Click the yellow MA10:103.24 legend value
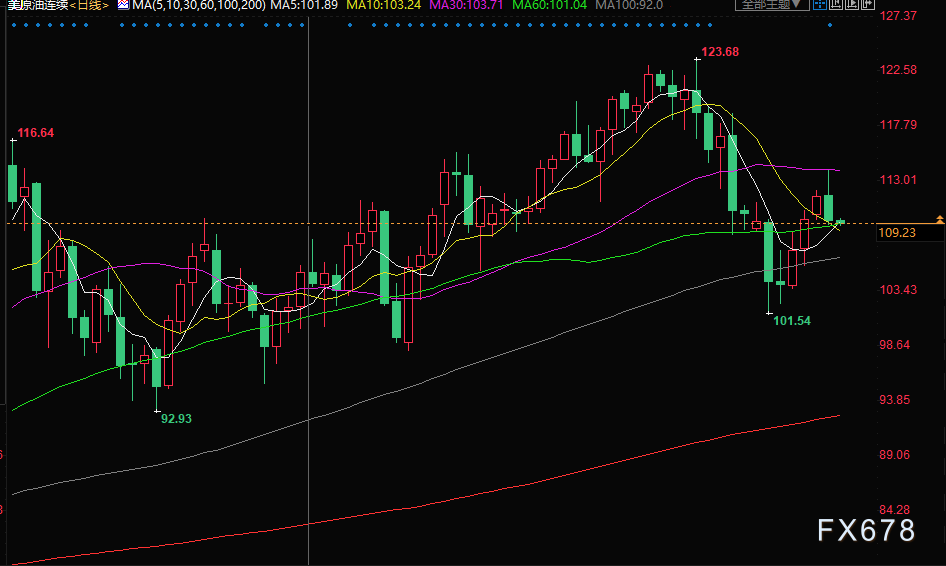The height and width of the screenshot is (566, 946). (x=384, y=5)
